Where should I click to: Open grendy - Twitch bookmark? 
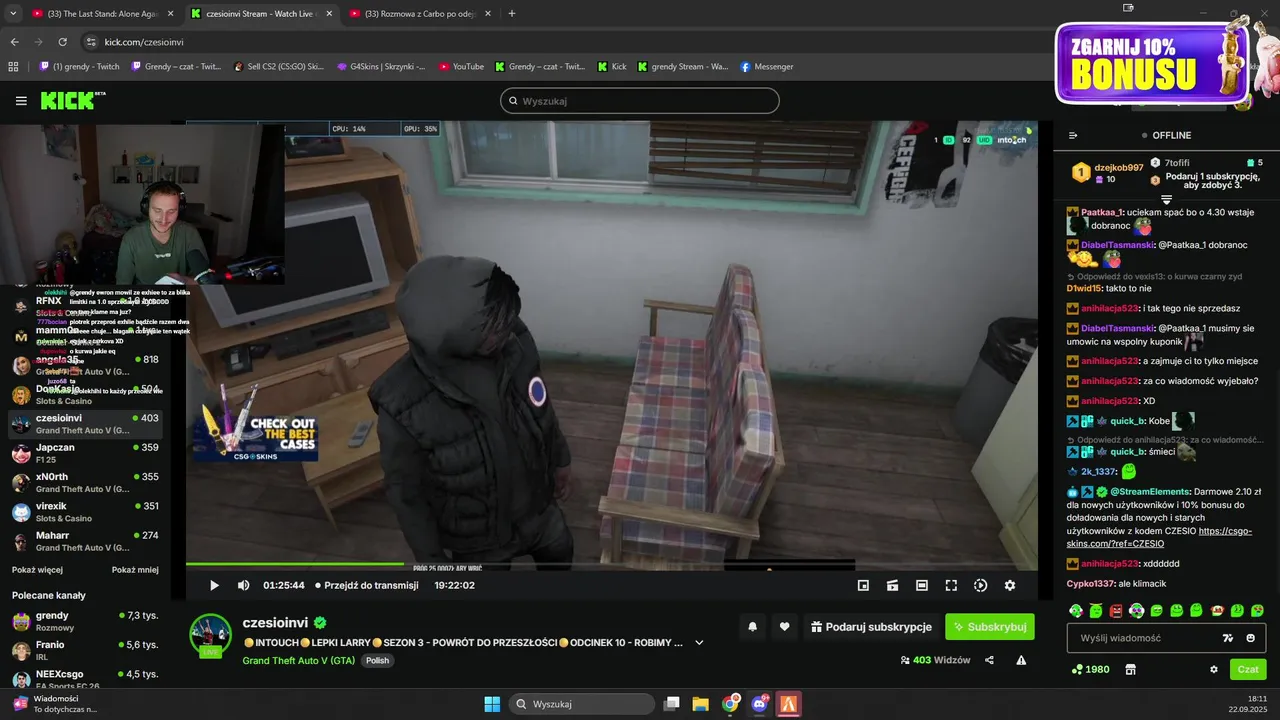click(79, 67)
